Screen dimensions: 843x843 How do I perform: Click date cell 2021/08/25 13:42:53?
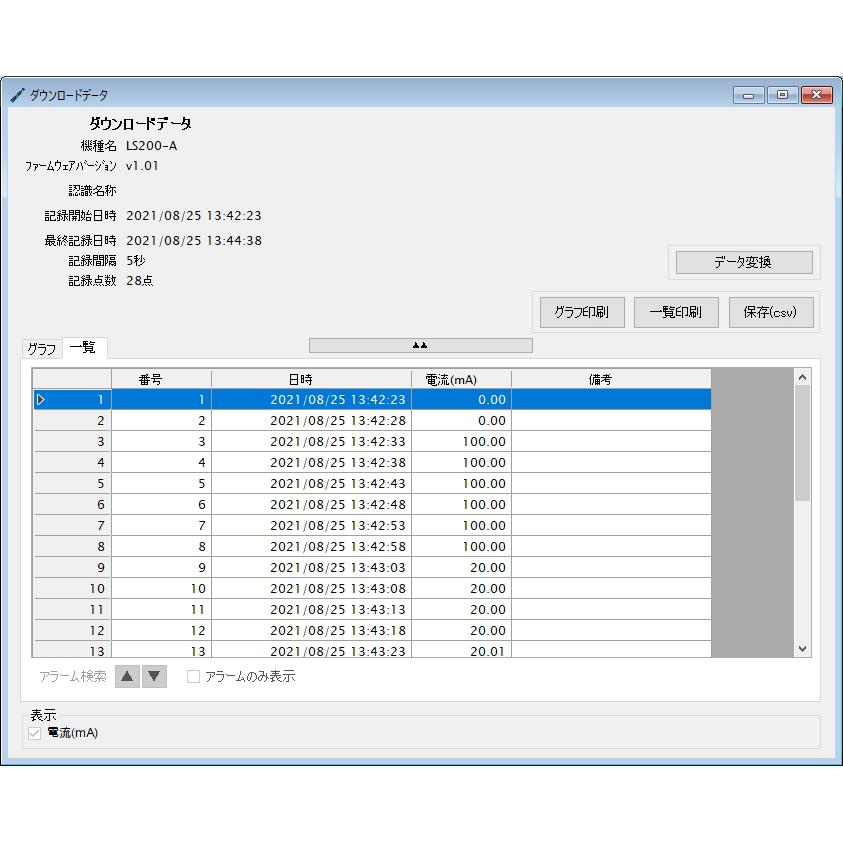pos(311,525)
